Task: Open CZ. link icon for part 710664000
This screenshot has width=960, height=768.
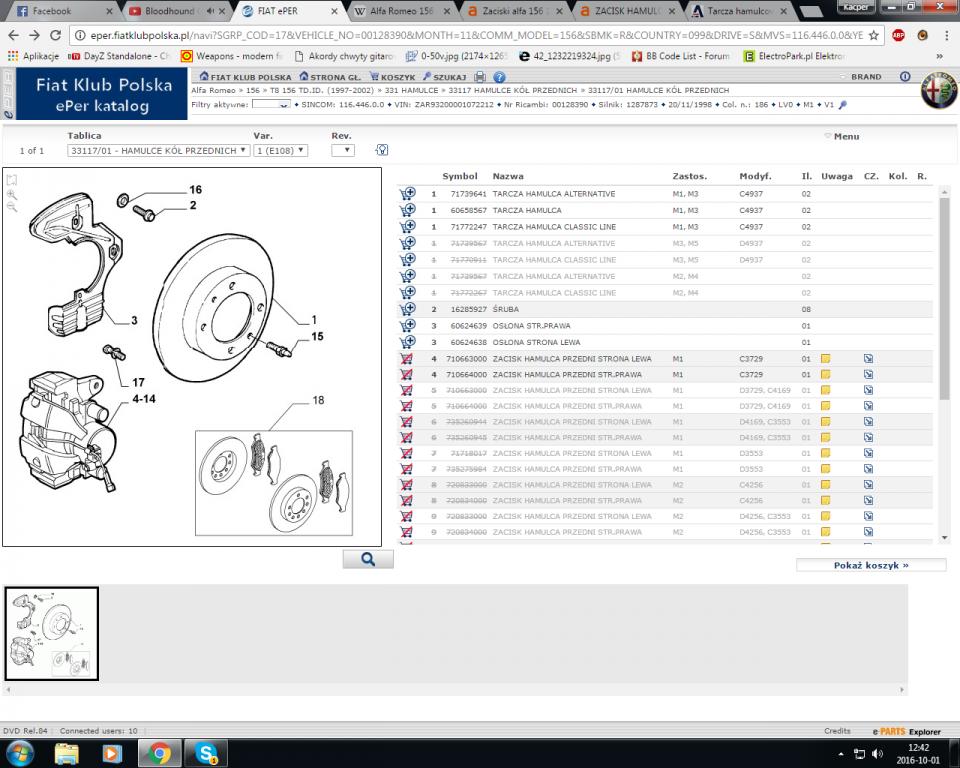Action: (x=868, y=374)
